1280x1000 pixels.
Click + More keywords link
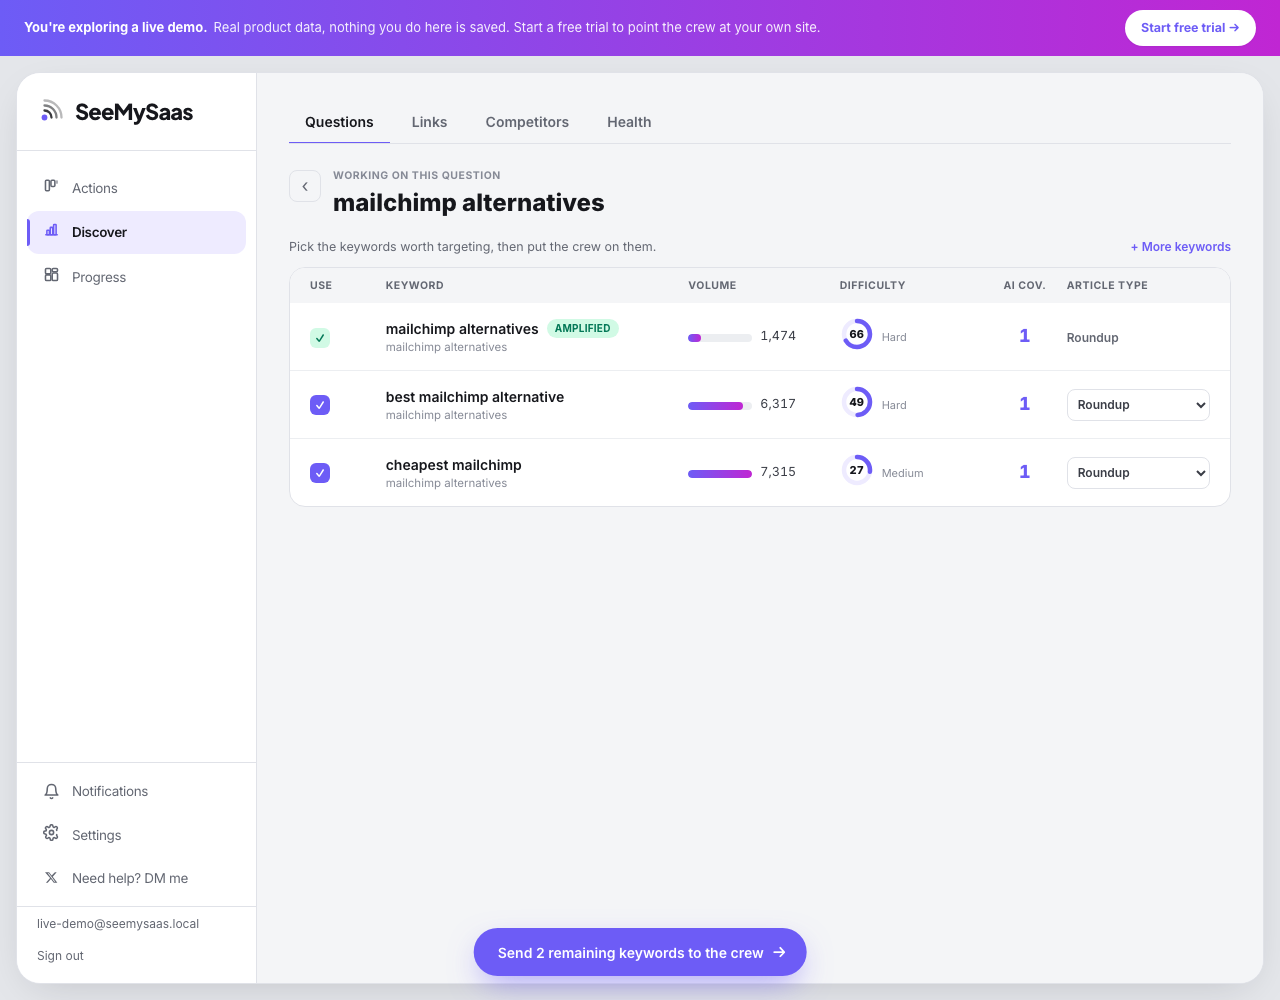pos(1181,247)
